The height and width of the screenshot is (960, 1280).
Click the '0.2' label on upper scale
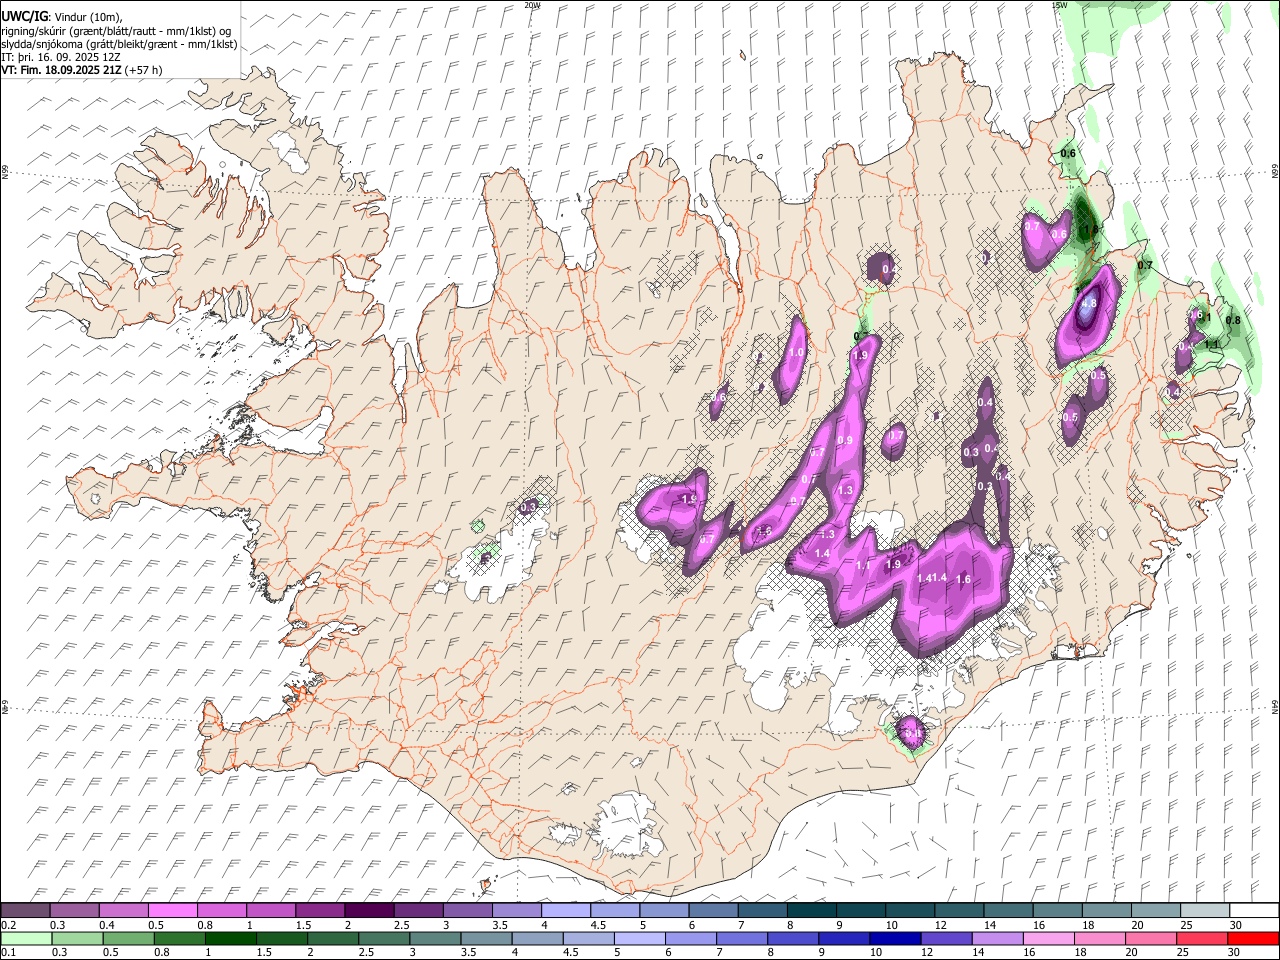[9, 925]
